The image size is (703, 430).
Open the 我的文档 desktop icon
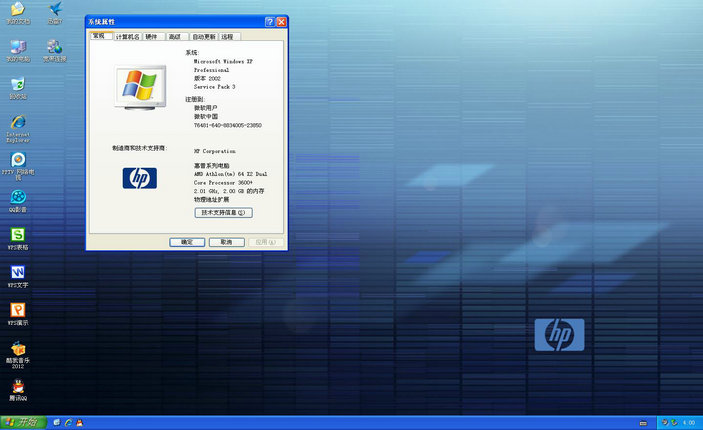(18, 10)
